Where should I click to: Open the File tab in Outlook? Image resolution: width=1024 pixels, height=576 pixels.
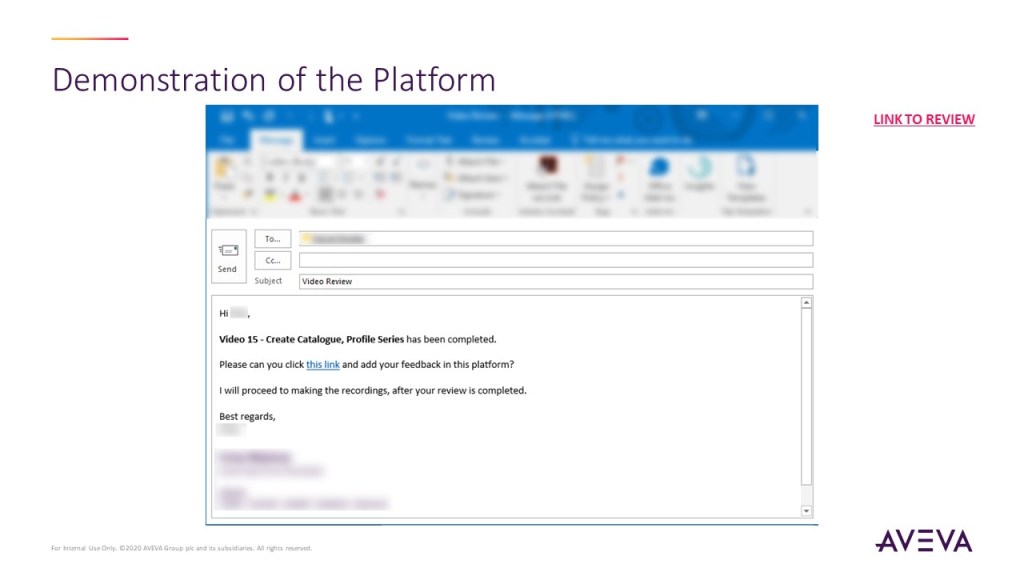coord(228,141)
